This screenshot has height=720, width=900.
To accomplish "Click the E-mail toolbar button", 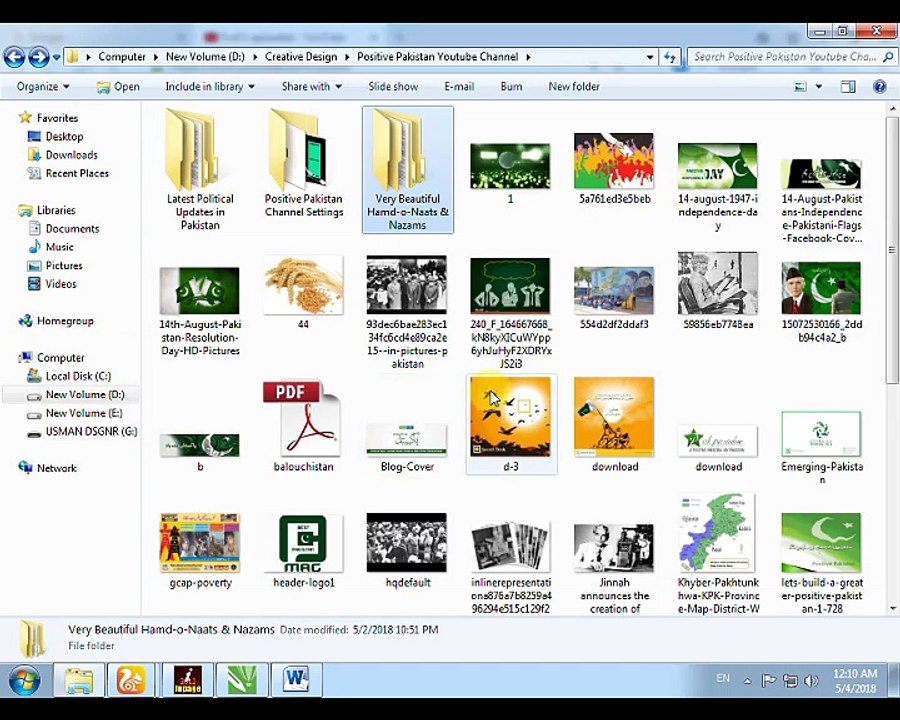I will pyautogui.click(x=459, y=87).
